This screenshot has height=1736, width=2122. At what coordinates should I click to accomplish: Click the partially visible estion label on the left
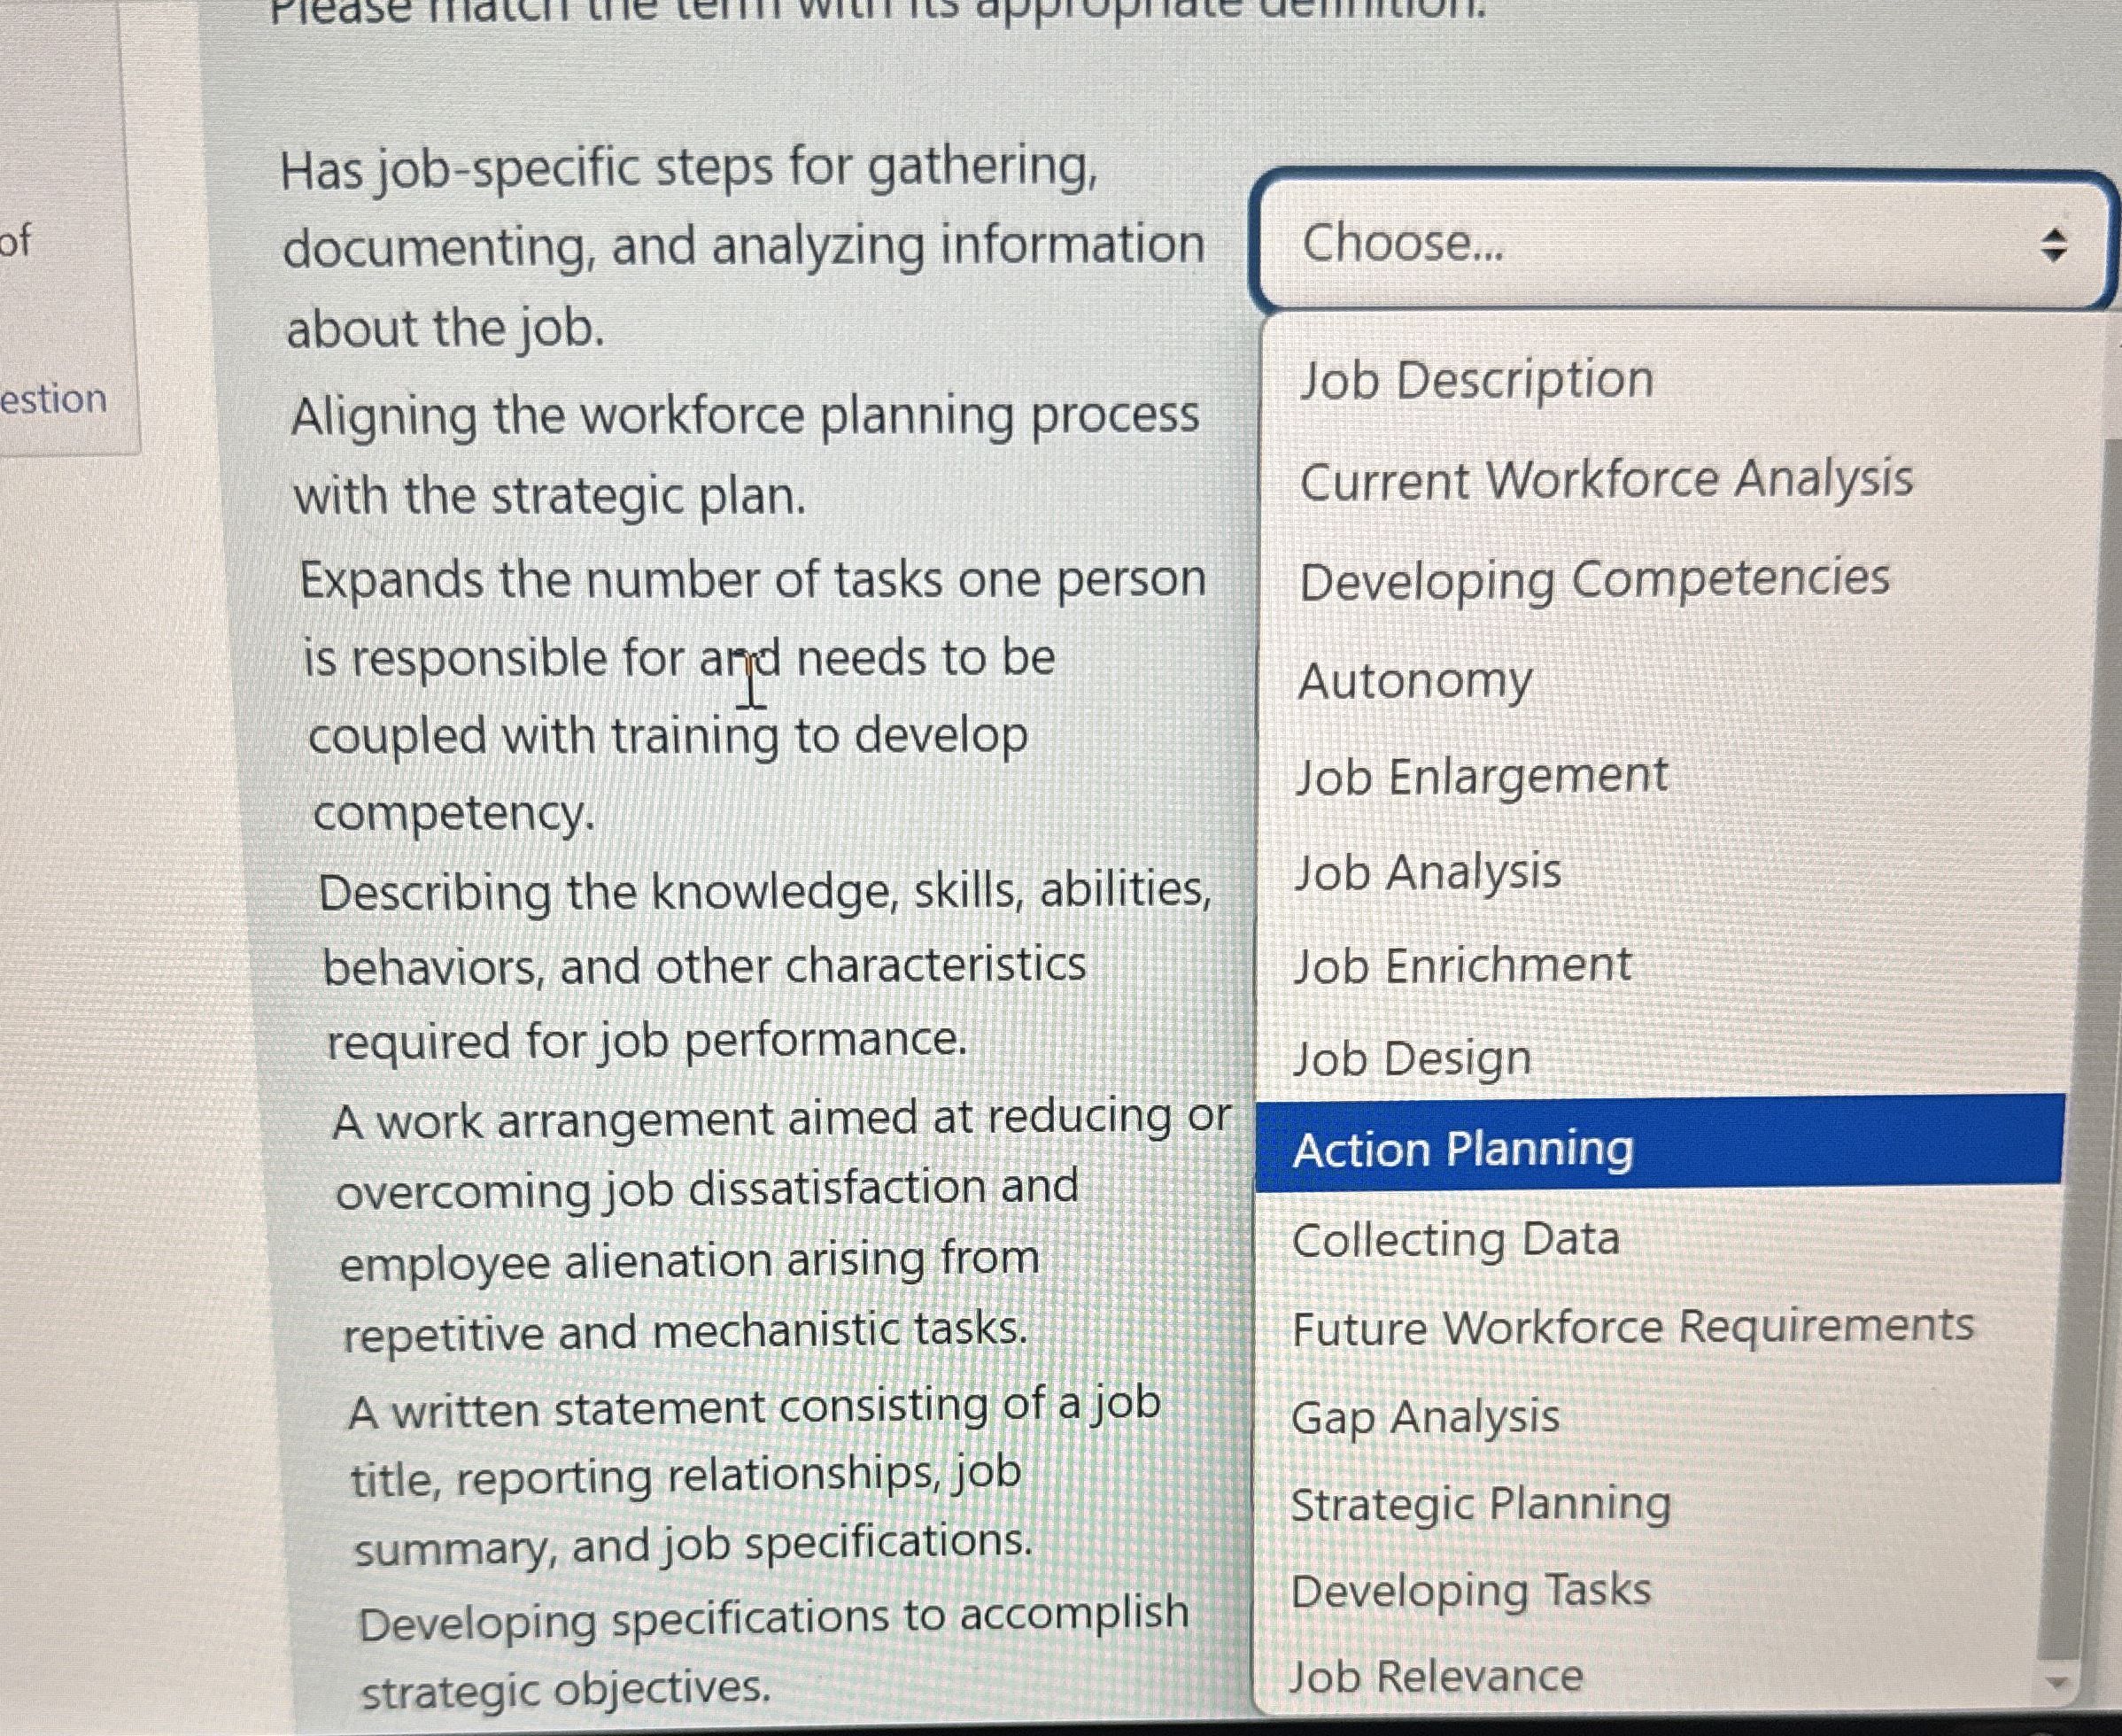pyautogui.click(x=54, y=400)
